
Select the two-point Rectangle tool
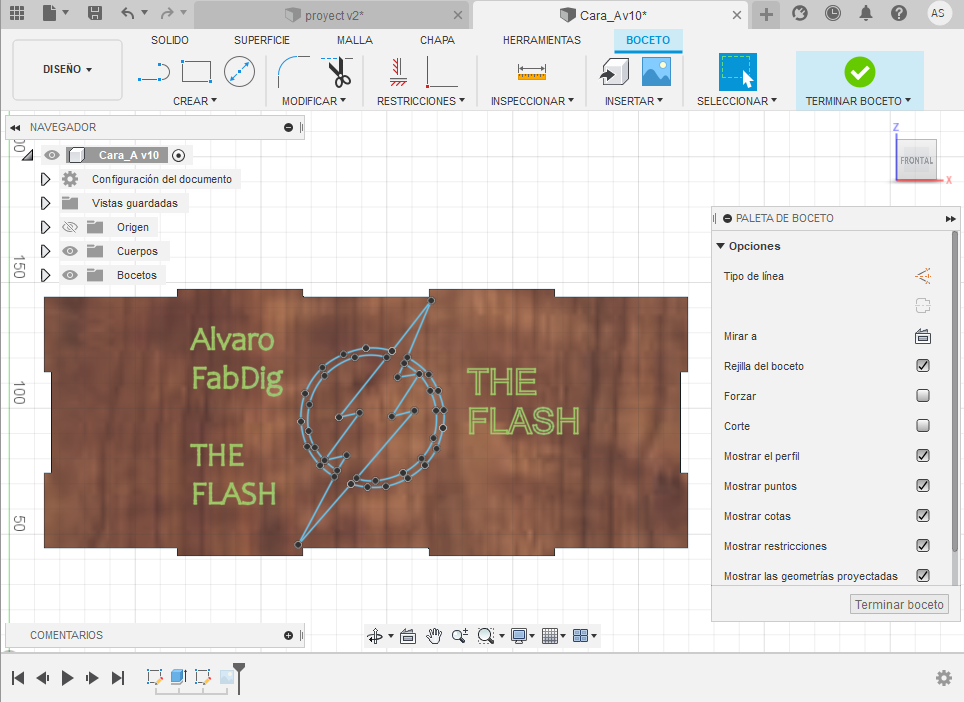(197, 72)
